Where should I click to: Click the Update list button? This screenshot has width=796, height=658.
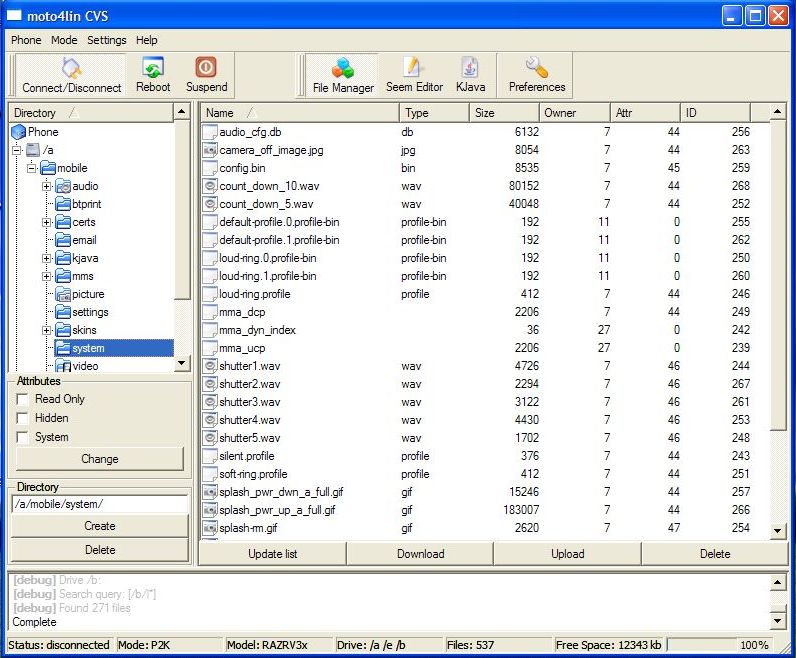273,554
